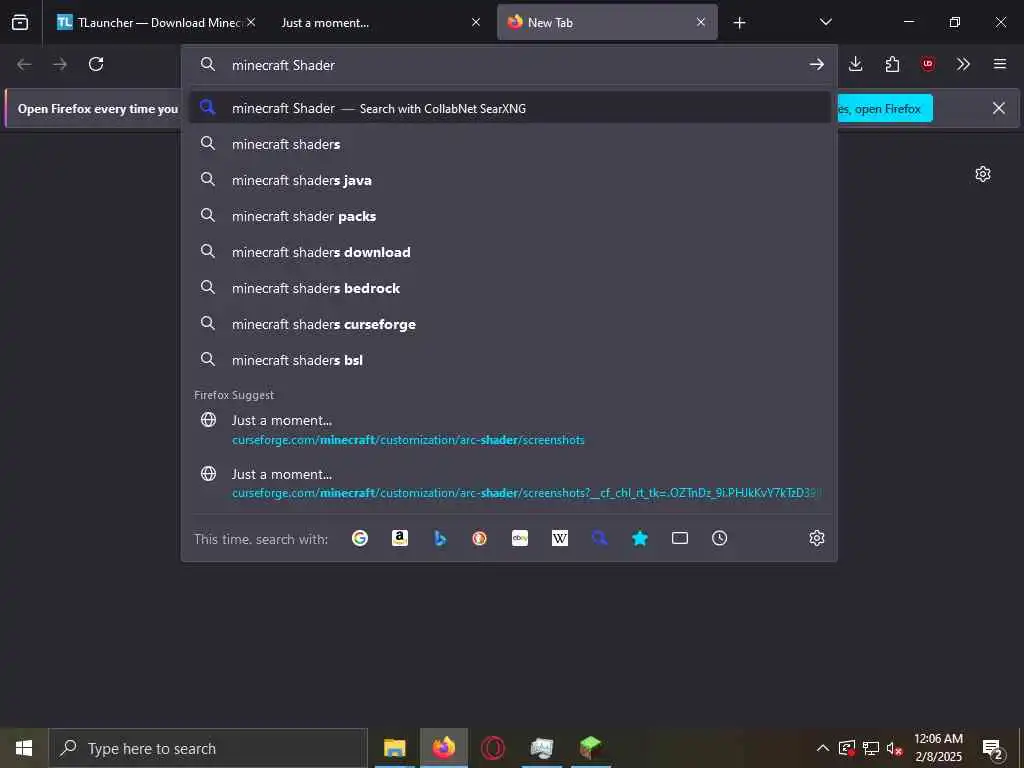Expand the list all tabs dropdown
The image size is (1024, 768).
[825, 22]
